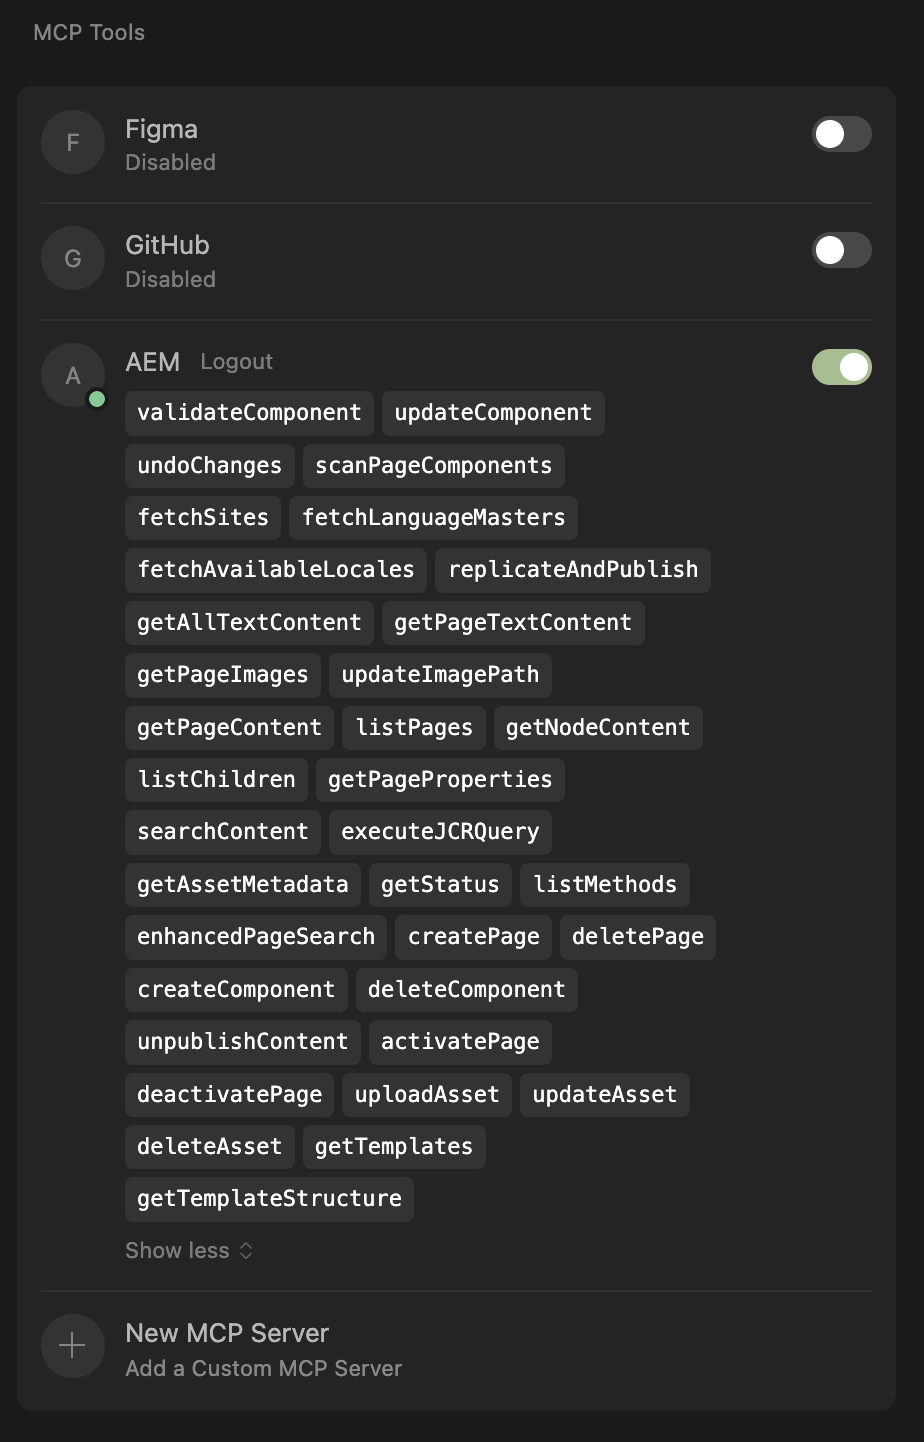Click the deletePage tool chip

click(x=637, y=937)
